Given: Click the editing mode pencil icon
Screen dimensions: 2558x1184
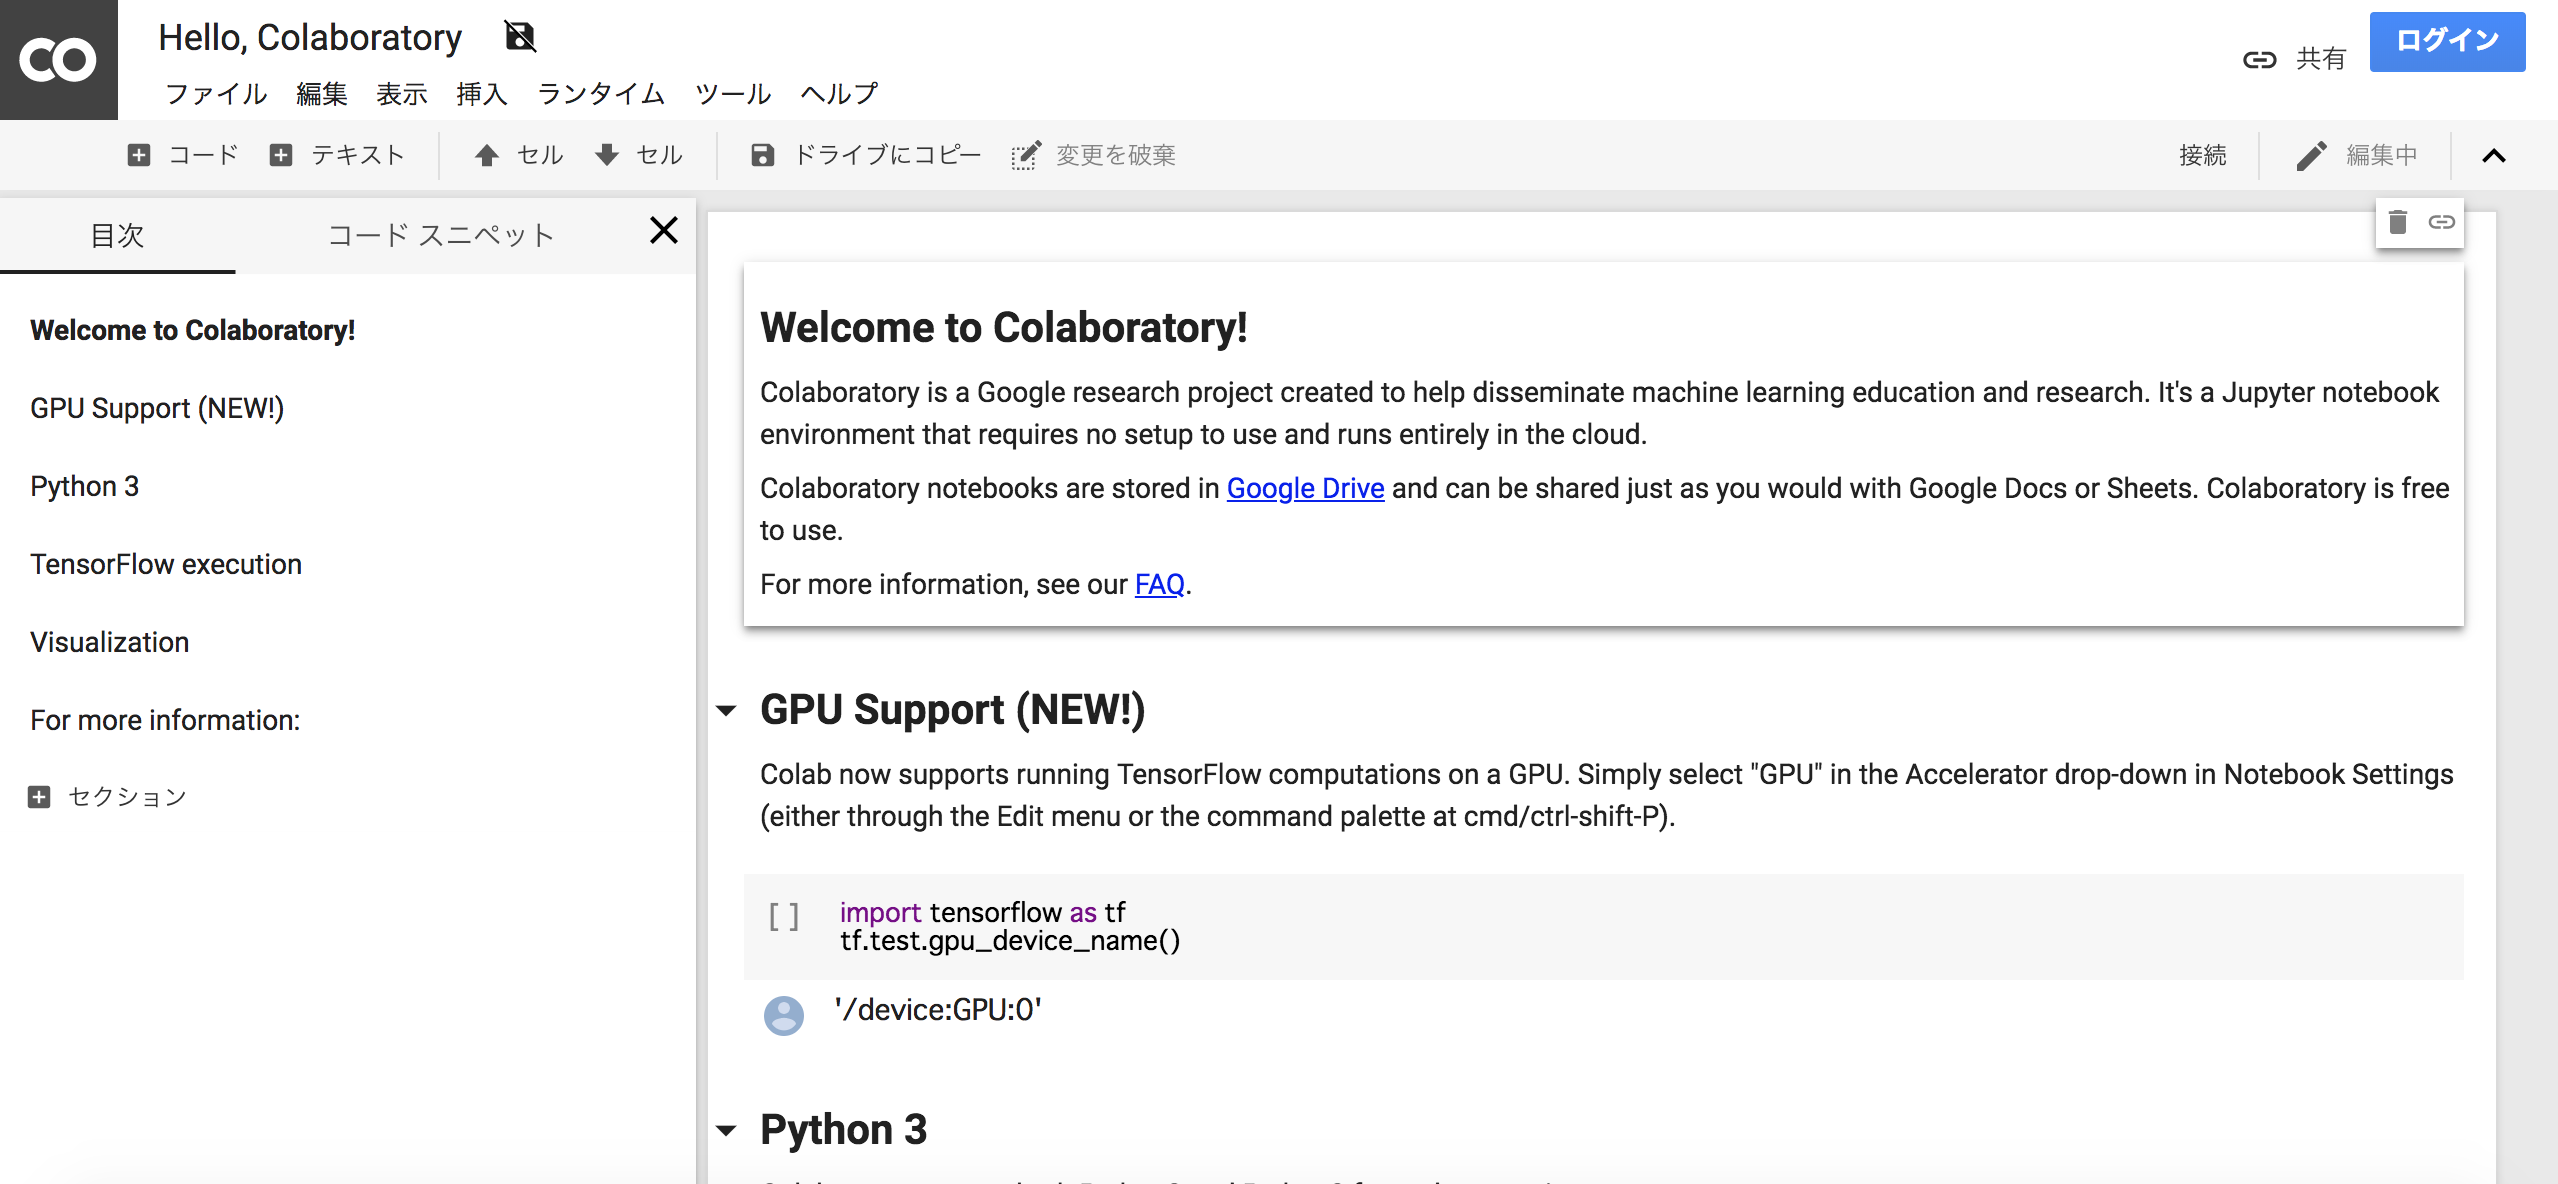Looking at the screenshot, I should [x=2311, y=155].
